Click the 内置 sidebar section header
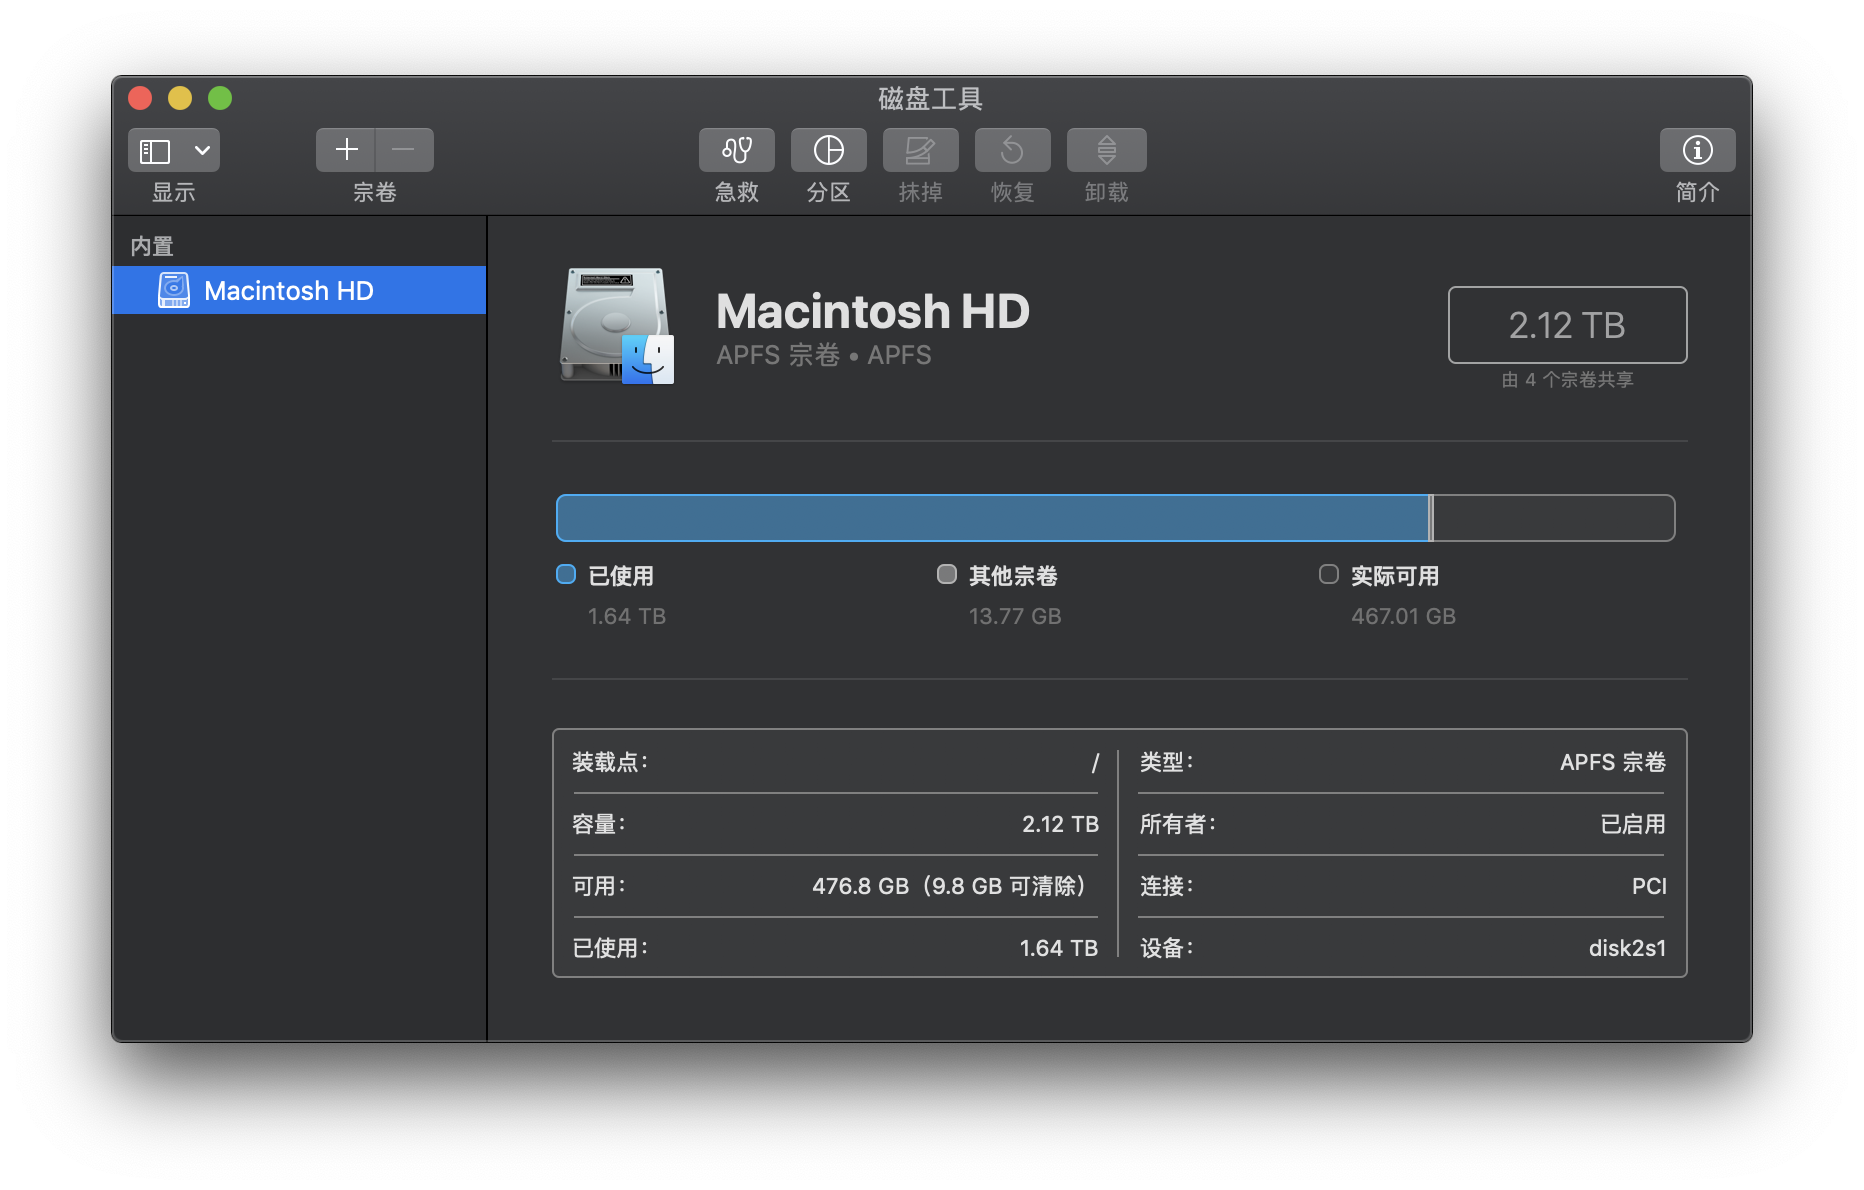 [152, 246]
